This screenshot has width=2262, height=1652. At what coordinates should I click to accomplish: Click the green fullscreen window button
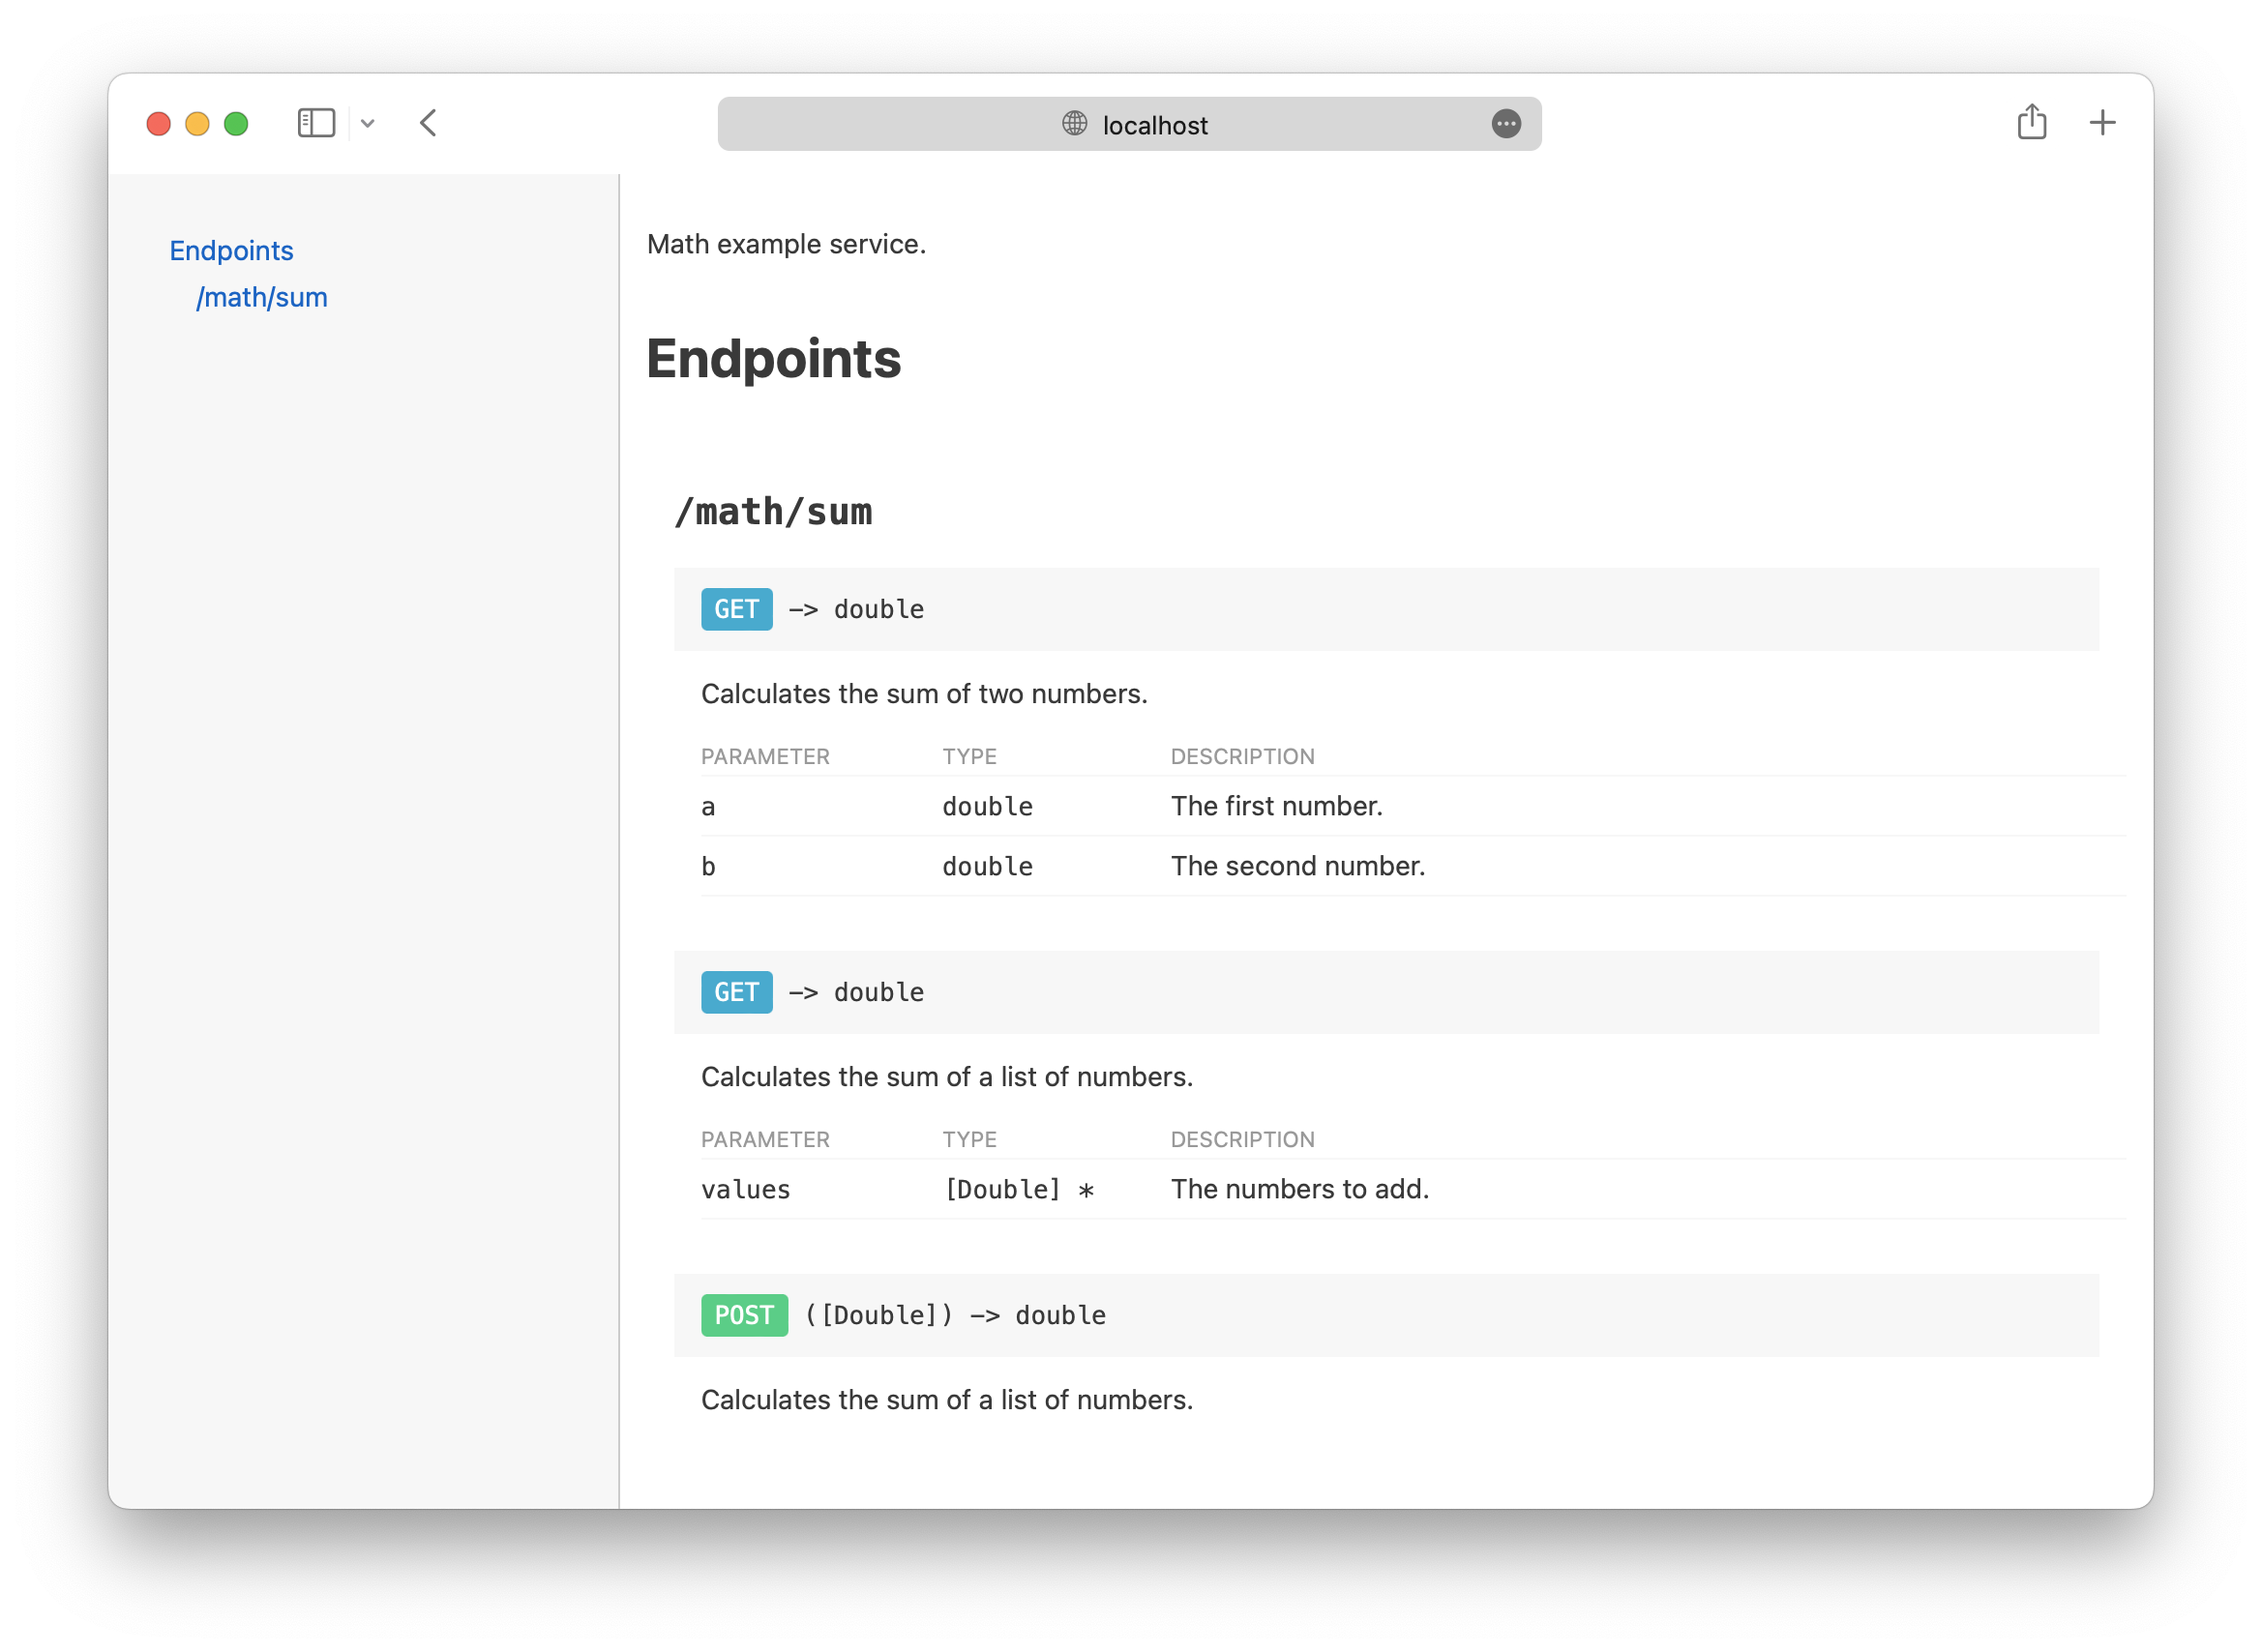[x=236, y=124]
